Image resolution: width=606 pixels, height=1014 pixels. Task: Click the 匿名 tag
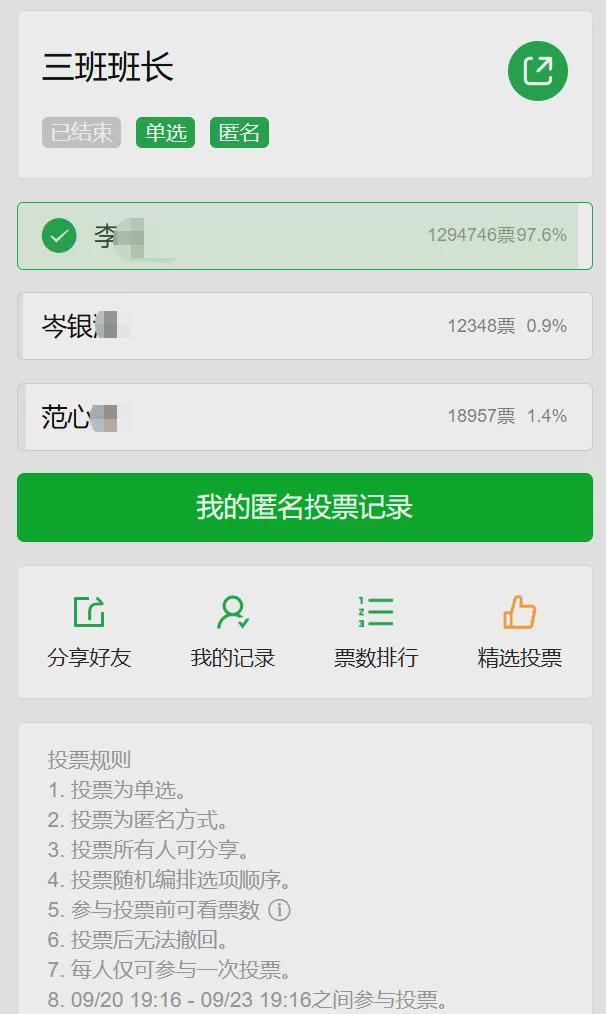point(239,133)
